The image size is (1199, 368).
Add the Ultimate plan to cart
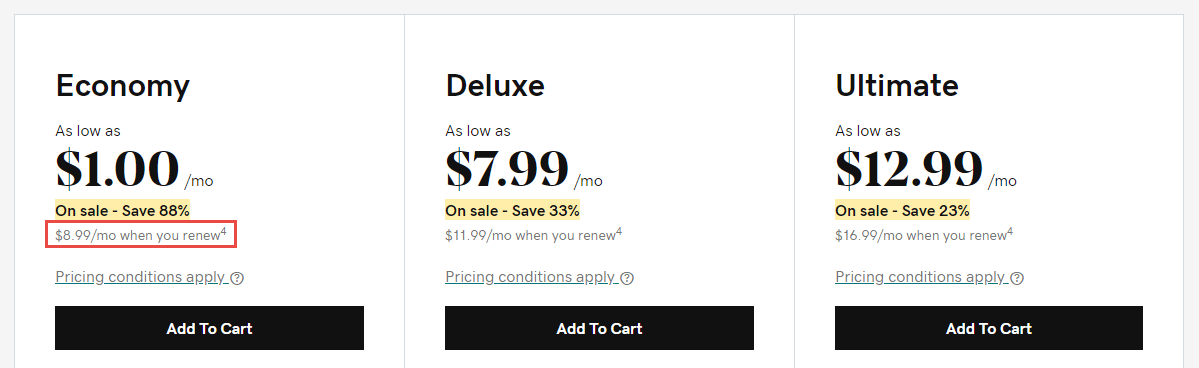coord(989,328)
